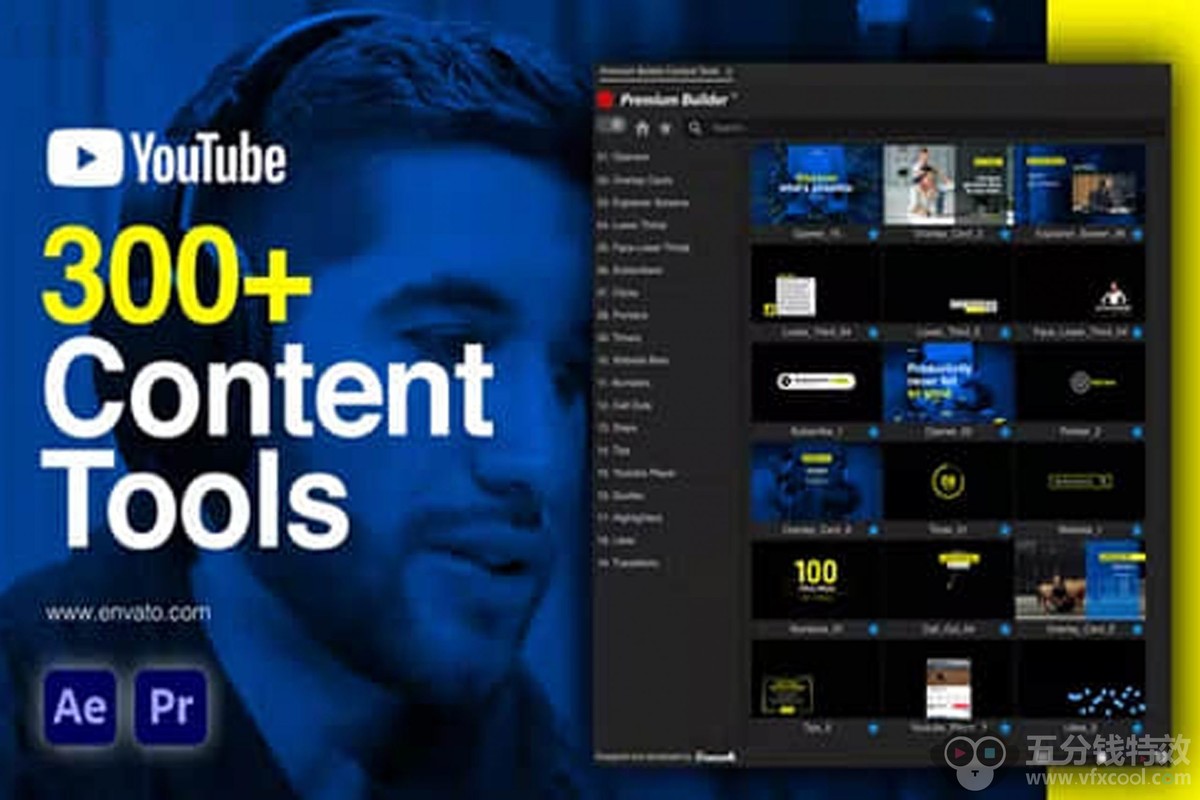
Task: Click the blue dot beside Likes_3
Action: [x=1137, y=728]
